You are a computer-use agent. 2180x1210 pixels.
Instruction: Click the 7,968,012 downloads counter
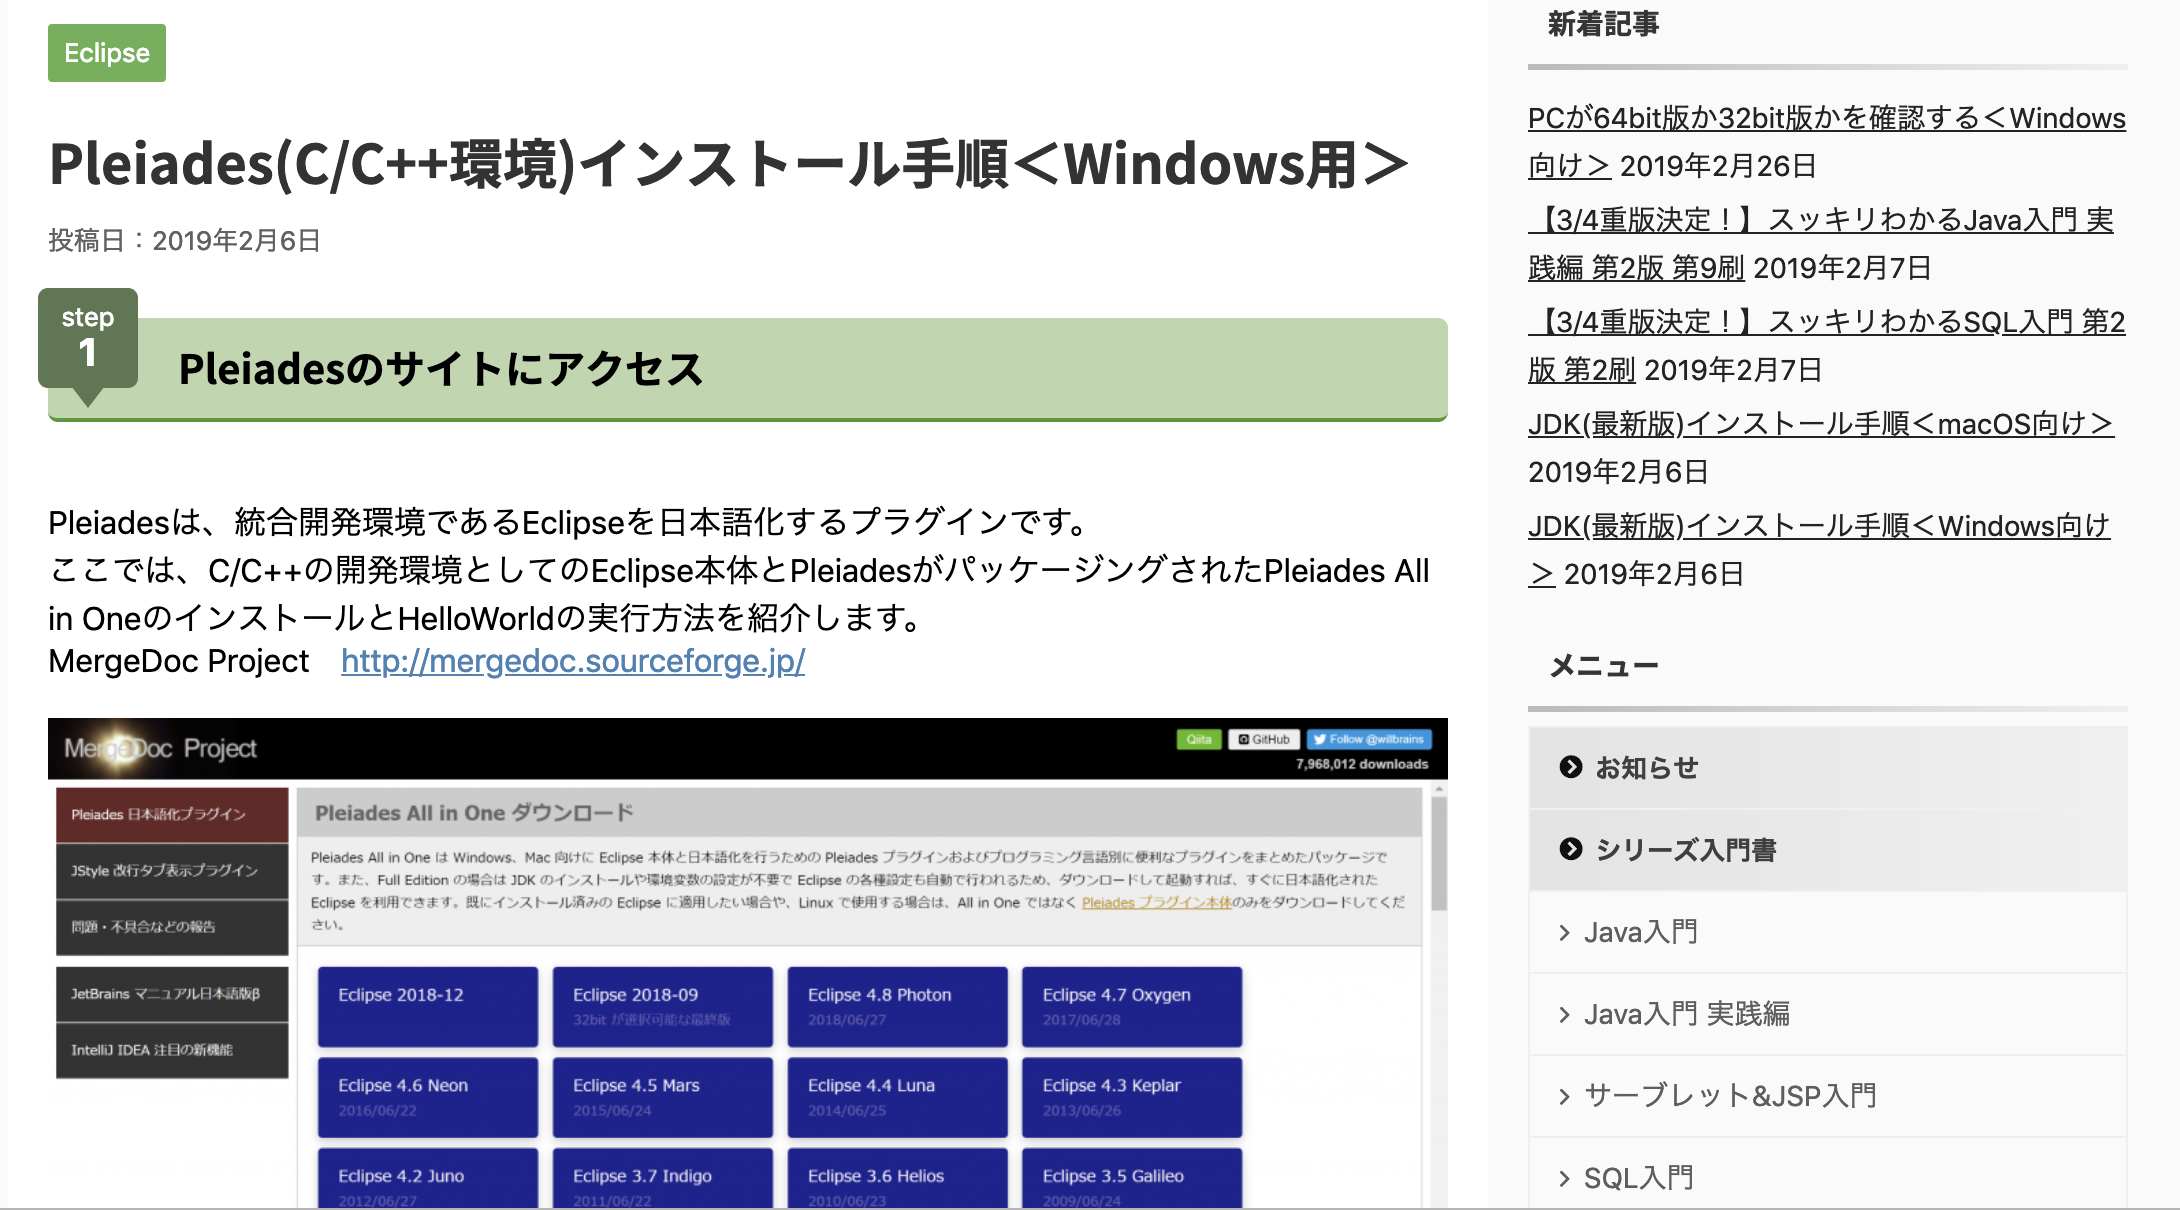(1362, 764)
